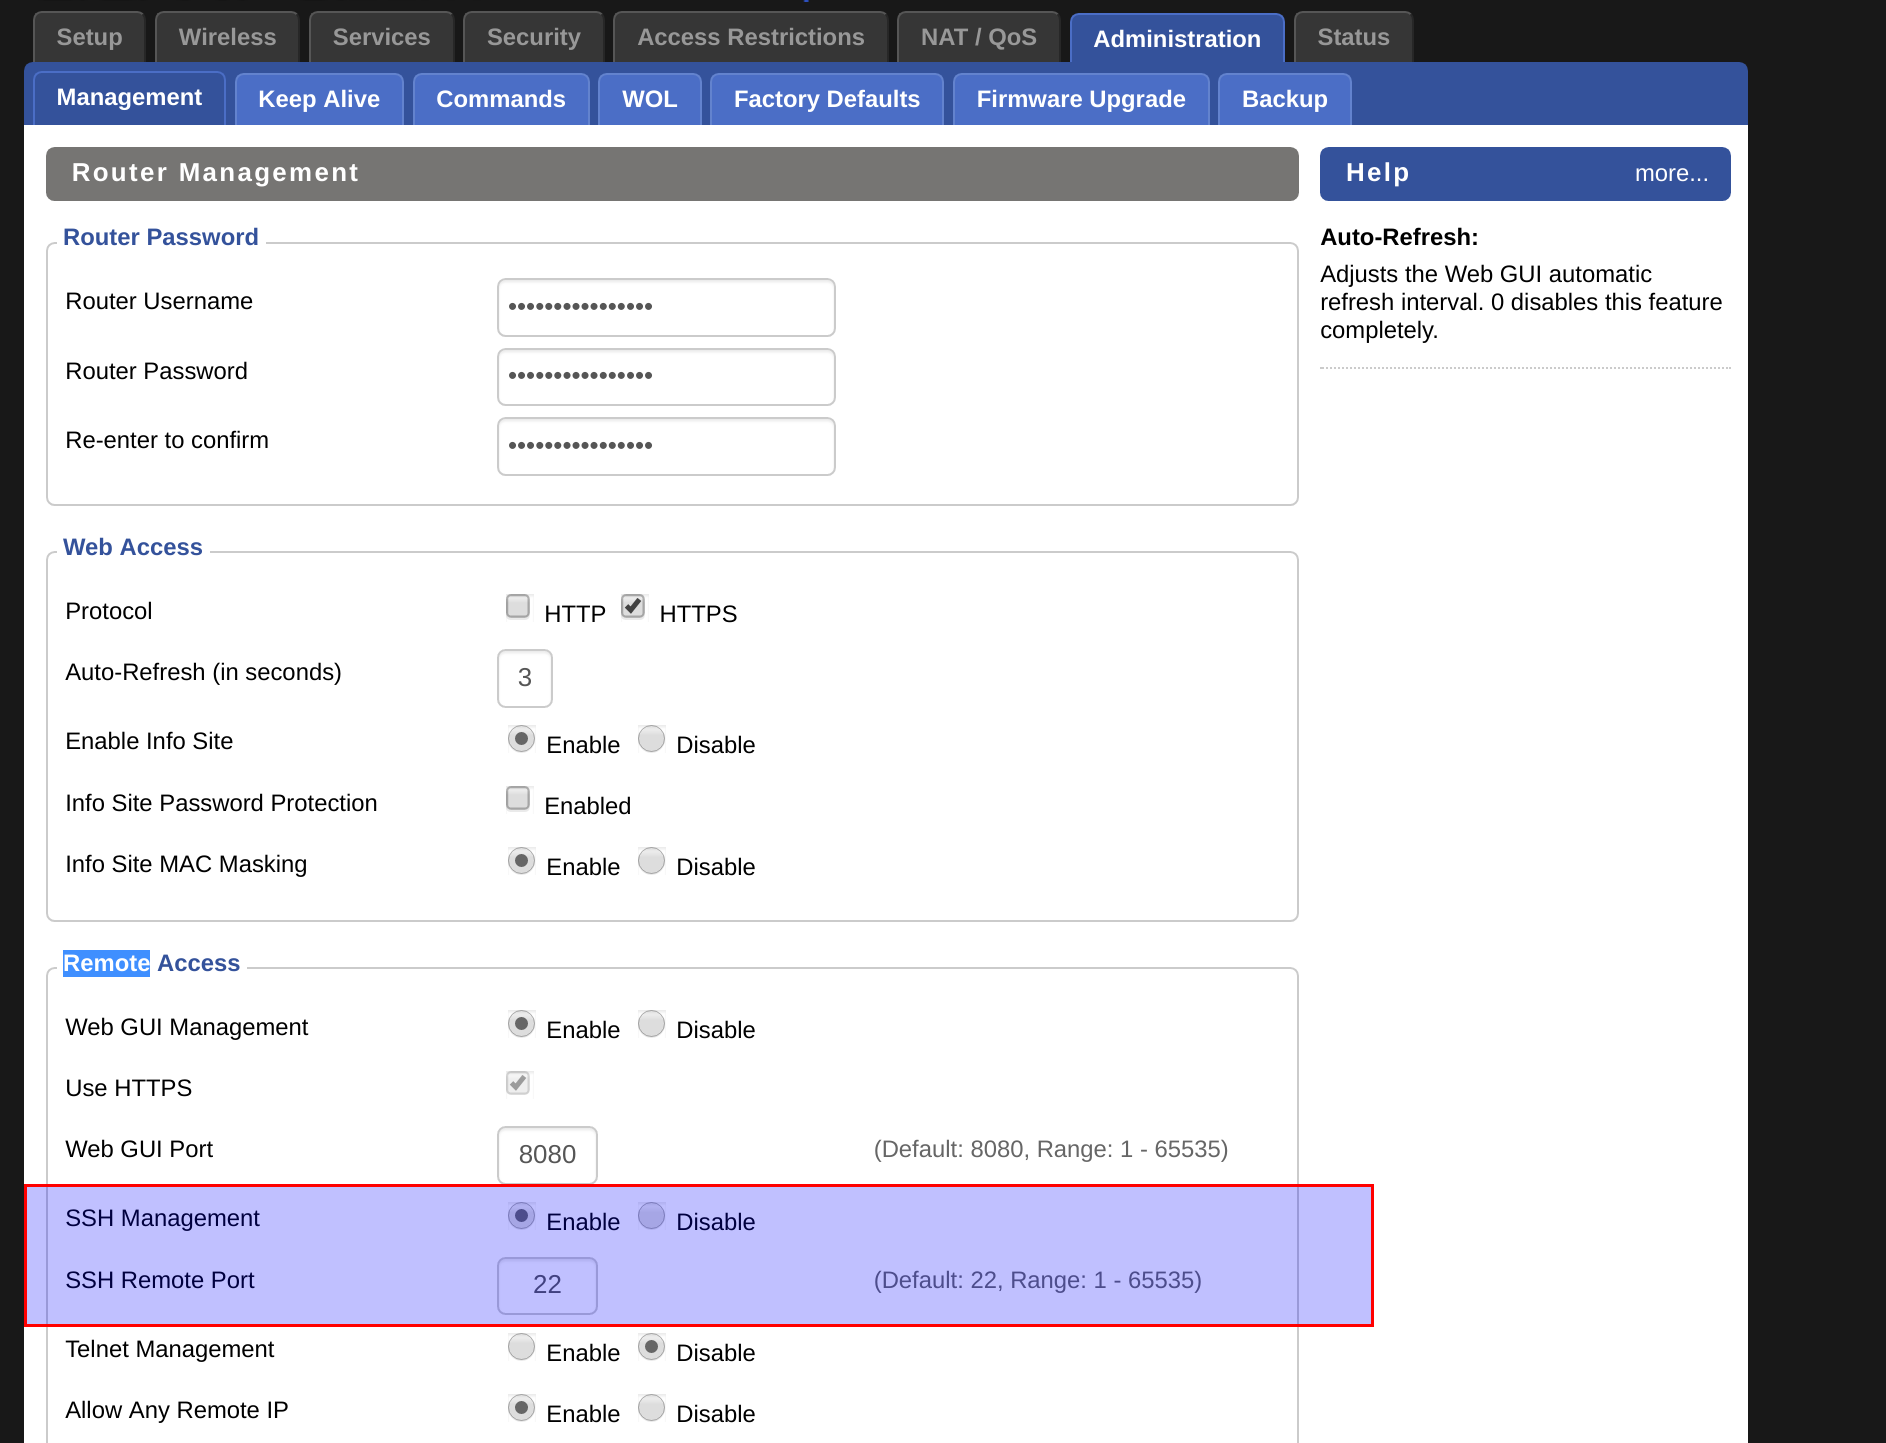Click the Router Password section title

coord(161,237)
